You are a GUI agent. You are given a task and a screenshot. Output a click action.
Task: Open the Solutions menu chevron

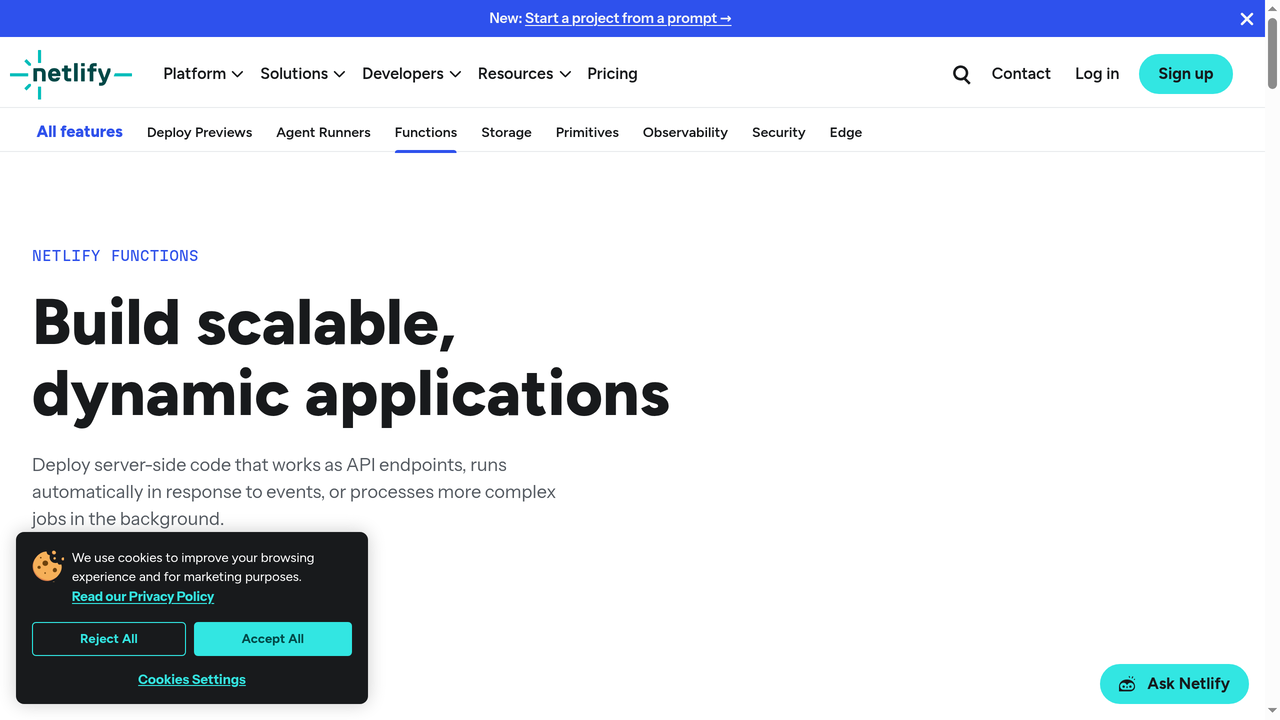340,74
